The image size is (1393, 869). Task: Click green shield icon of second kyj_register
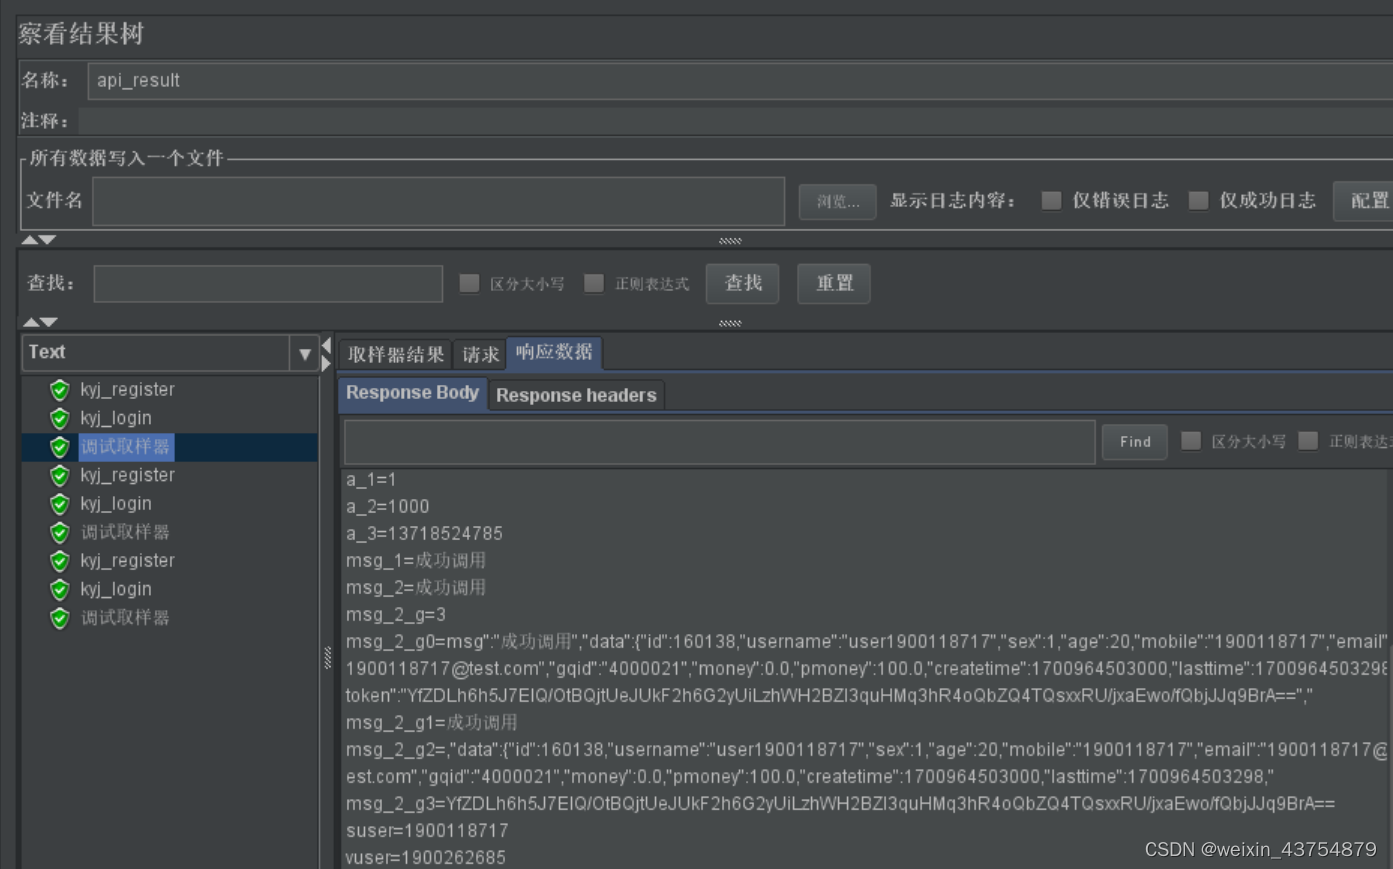(60, 475)
